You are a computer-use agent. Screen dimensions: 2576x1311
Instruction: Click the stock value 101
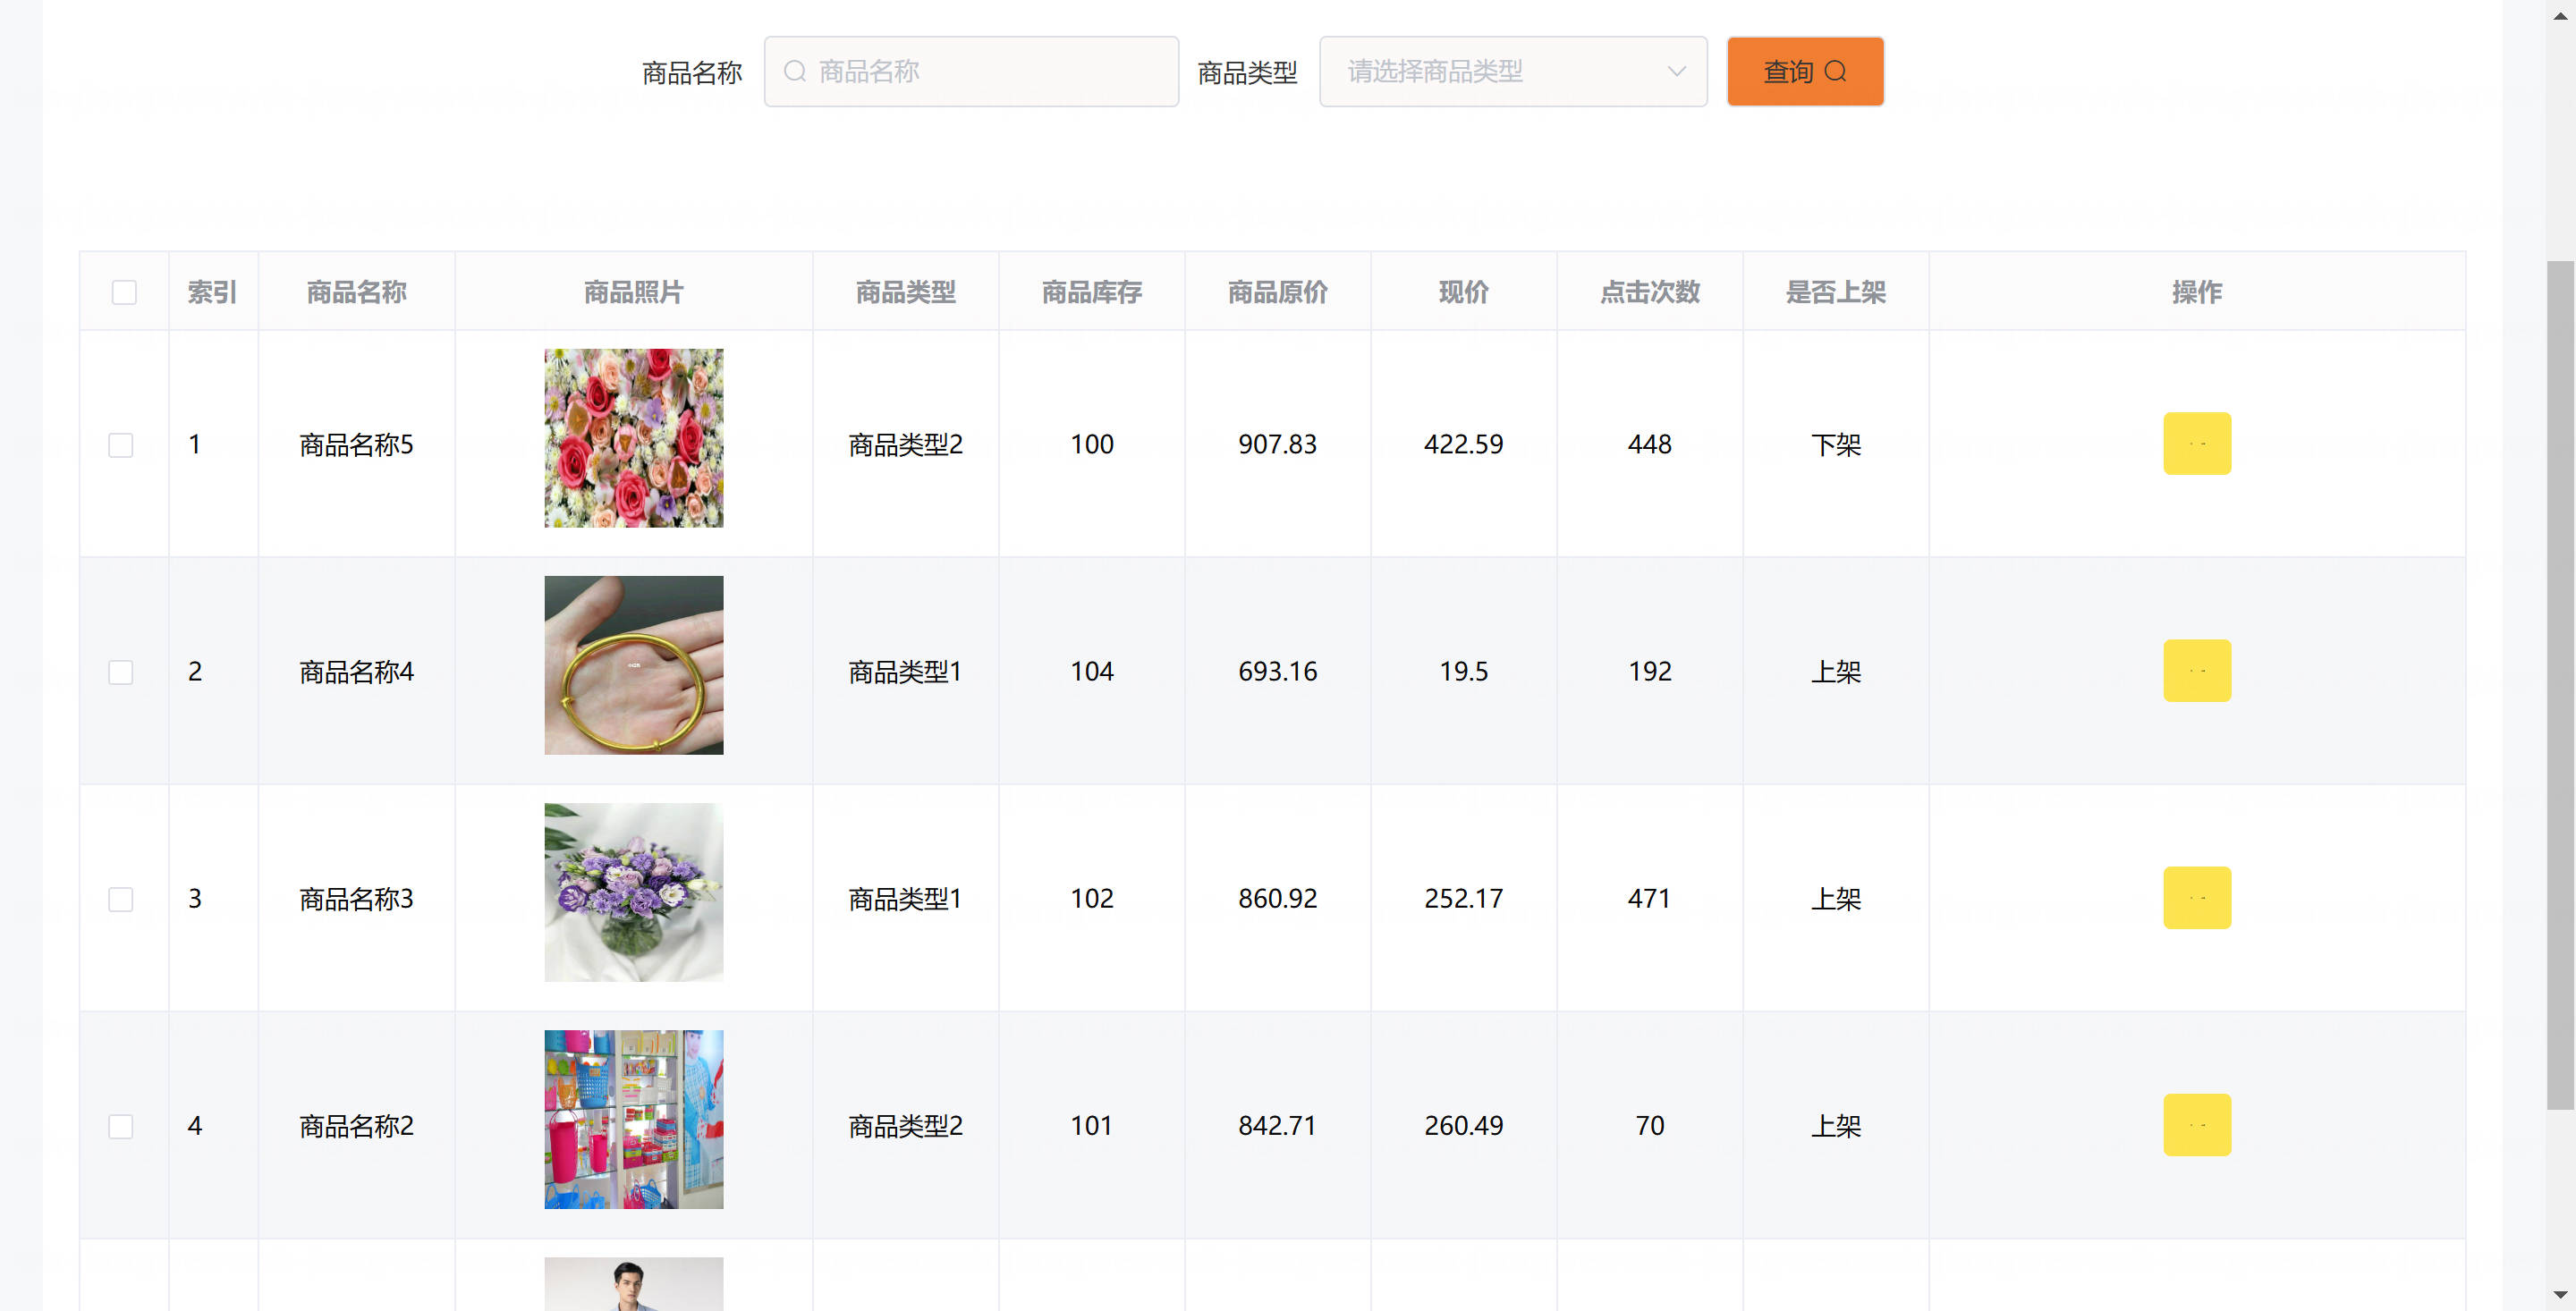tap(1092, 1125)
